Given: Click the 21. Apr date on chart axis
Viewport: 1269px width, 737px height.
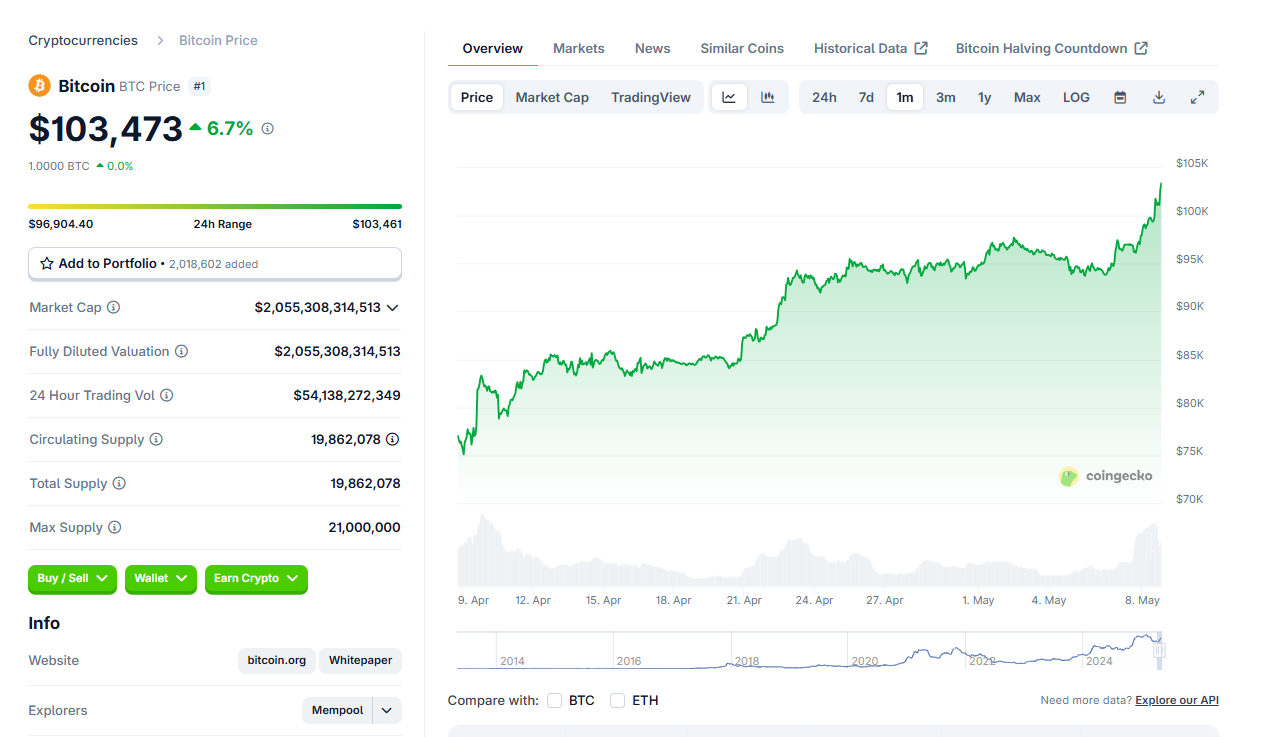Looking at the screenshot, I should (744, 600).
